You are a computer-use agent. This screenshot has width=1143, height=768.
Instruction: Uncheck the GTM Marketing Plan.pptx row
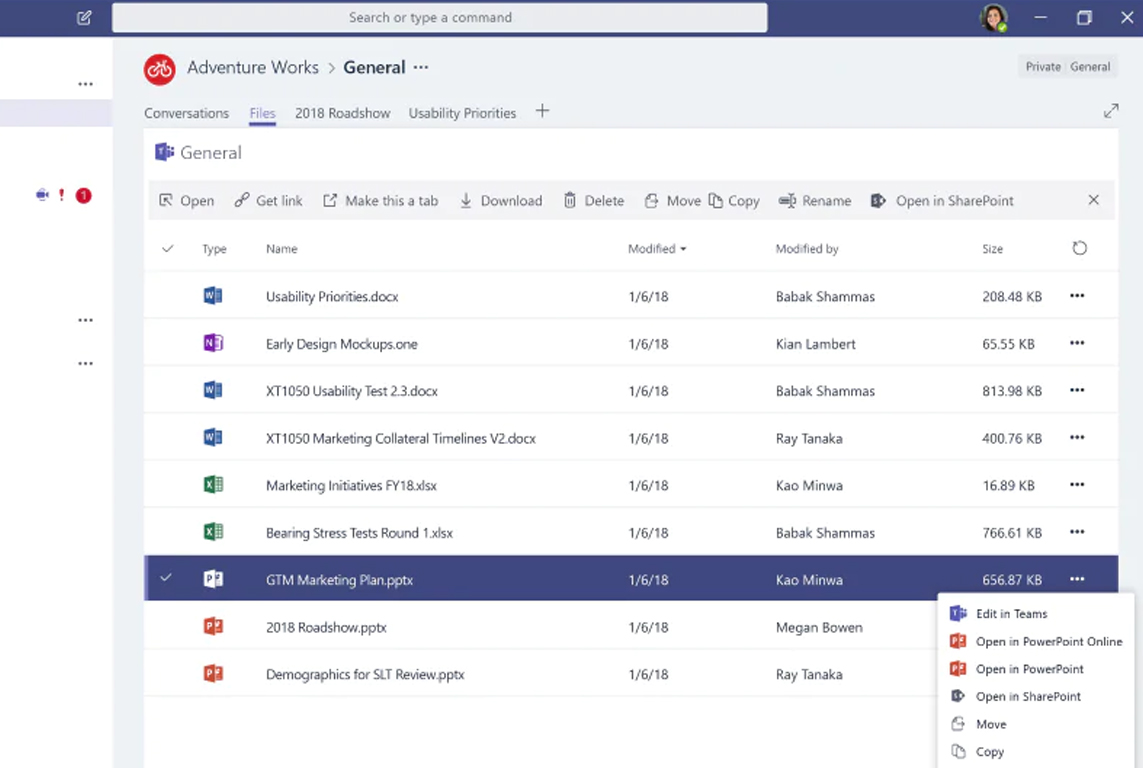(x=166, y=578)
